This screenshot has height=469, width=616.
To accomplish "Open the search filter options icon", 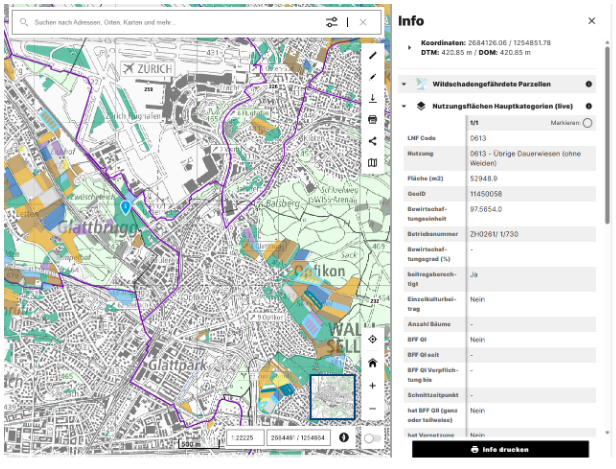I will tap(332, 22).
